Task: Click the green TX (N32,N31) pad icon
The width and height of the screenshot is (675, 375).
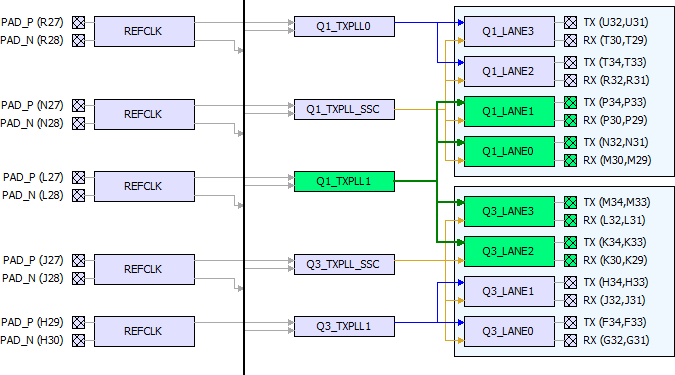Action: coord(570,143)
